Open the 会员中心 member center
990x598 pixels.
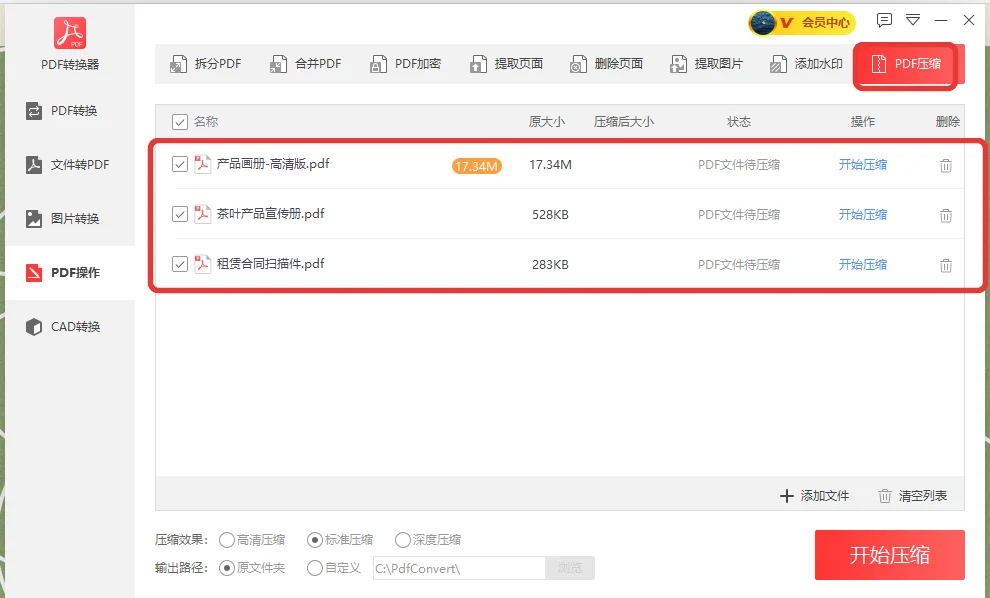[x=802, y=23]
